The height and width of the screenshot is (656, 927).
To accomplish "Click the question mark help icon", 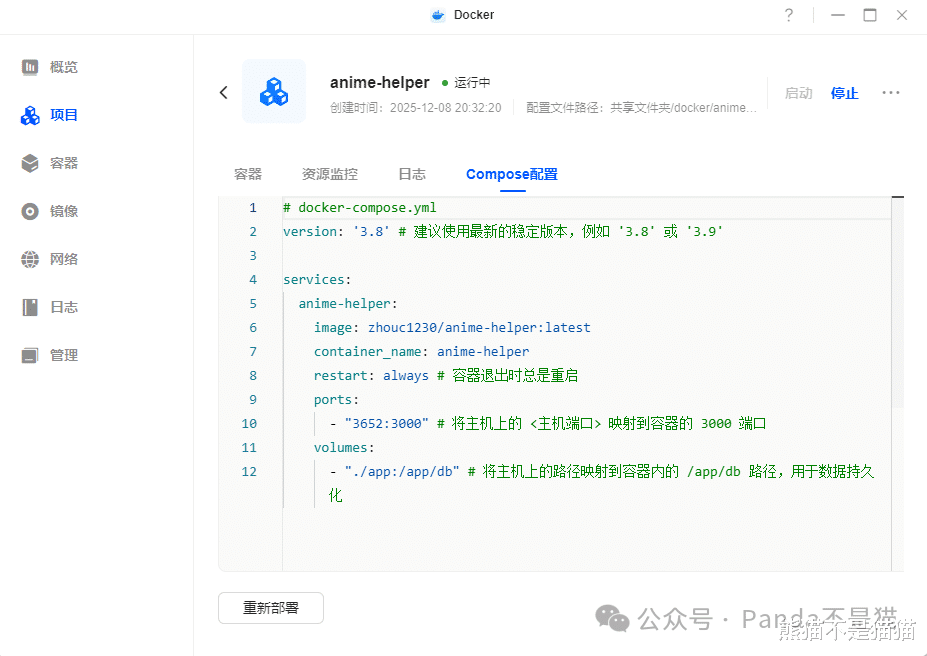I will [789, 15].
